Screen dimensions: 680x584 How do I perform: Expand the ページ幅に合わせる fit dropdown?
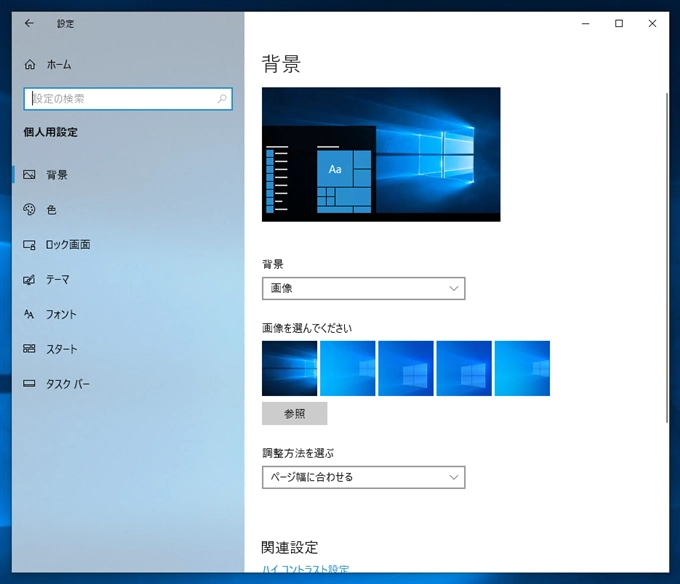(x=363, y=477)
